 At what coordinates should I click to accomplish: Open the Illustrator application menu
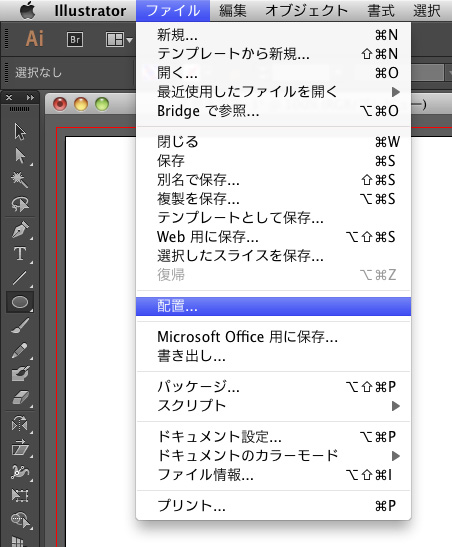90,11
